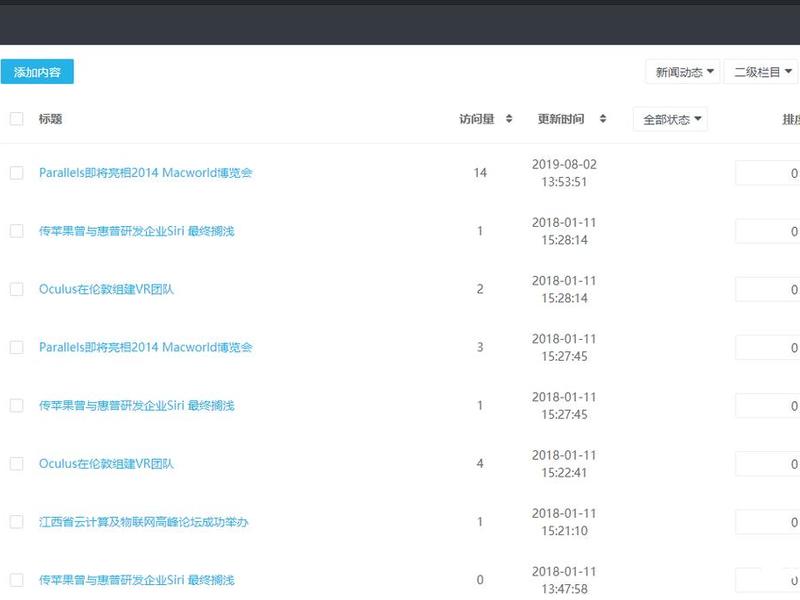
Task: Open the 全部状态 filter dropdown
Action: [x=670, y=119]
